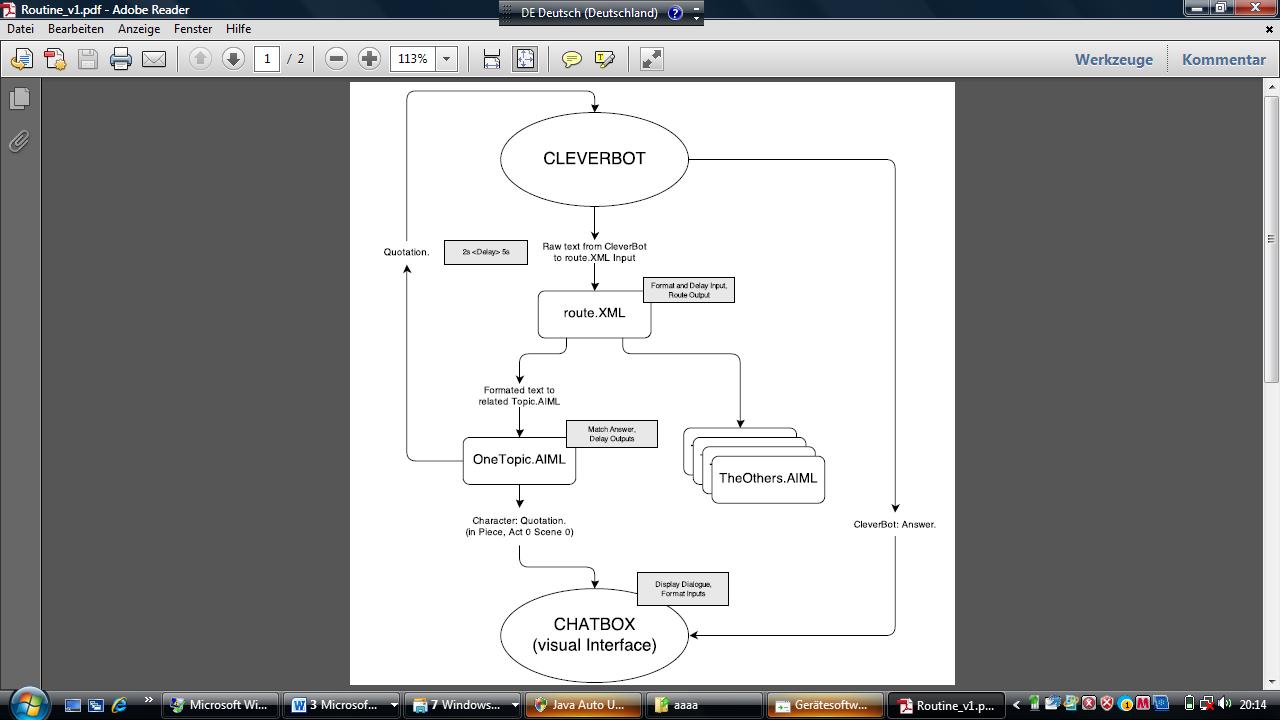Toggle full screen read mode
Viewport: 1280px width, 720px height.
point(651,59)
